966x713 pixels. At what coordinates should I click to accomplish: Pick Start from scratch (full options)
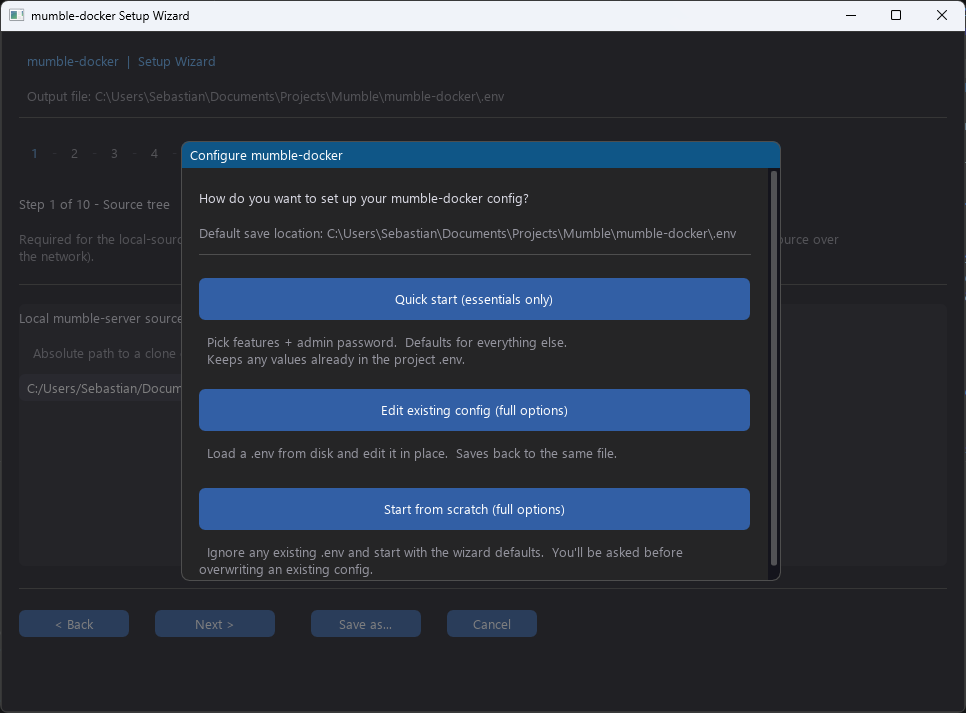tap(474, 509)
